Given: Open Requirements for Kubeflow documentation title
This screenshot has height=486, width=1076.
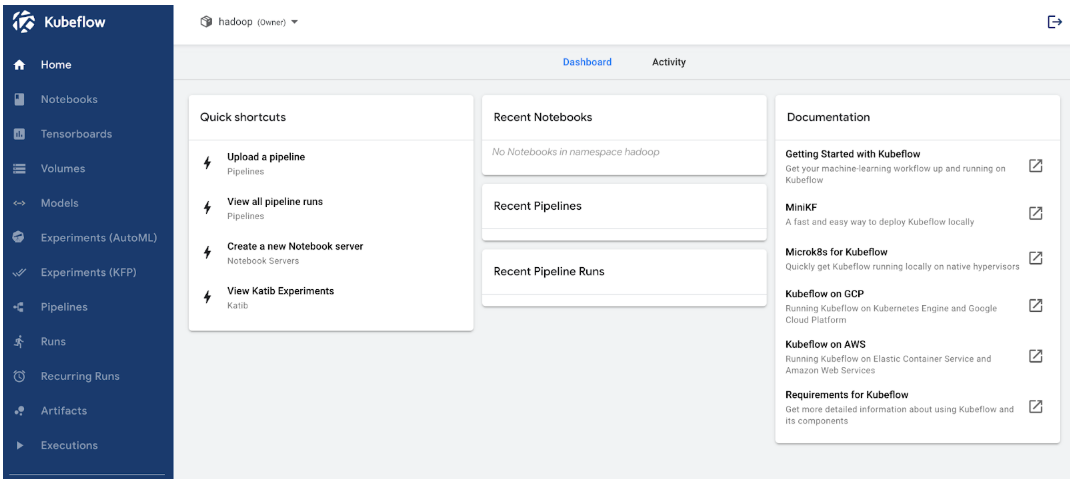Looking at the screenshot, I should (847, 395).
